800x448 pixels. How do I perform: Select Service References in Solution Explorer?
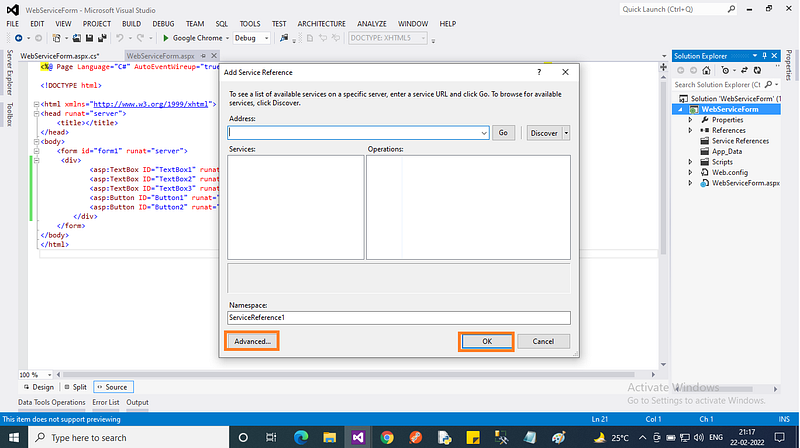click(x=740, y=141)
